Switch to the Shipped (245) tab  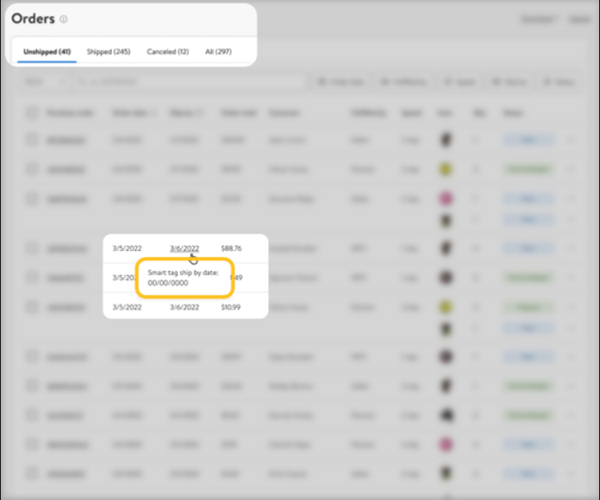tap(109, 51)
